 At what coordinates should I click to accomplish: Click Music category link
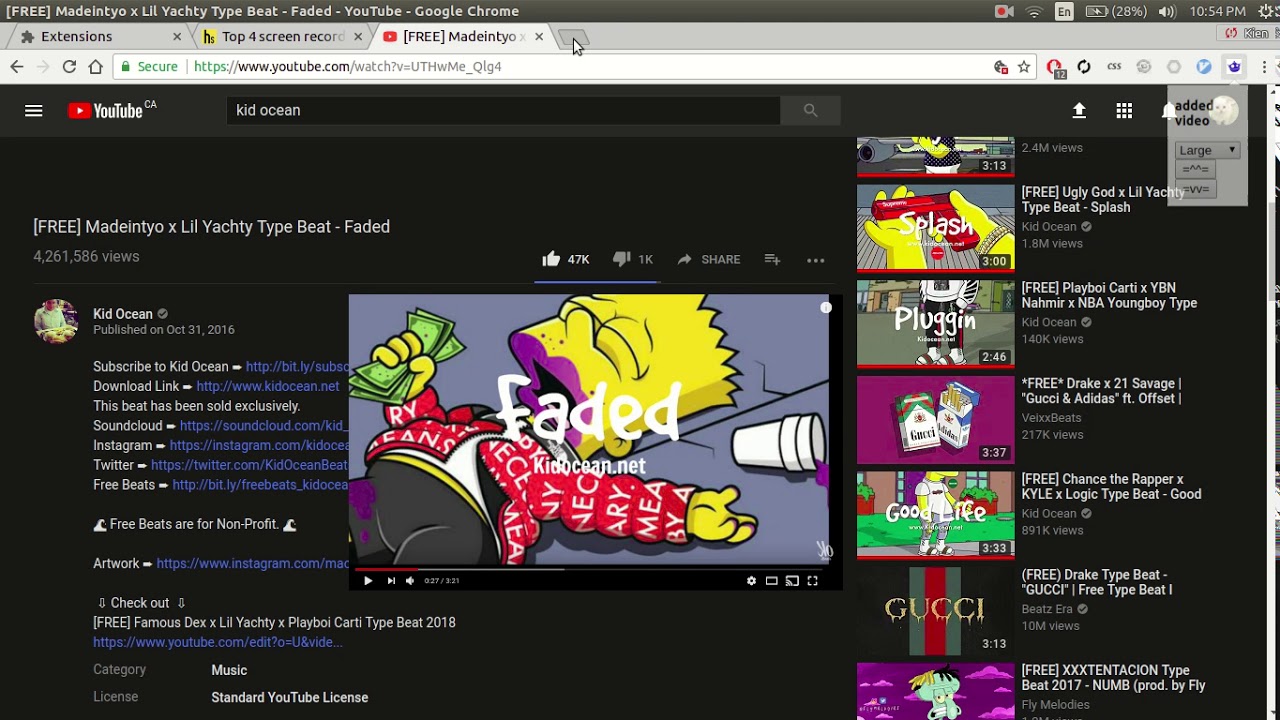(x=229, y=670)
